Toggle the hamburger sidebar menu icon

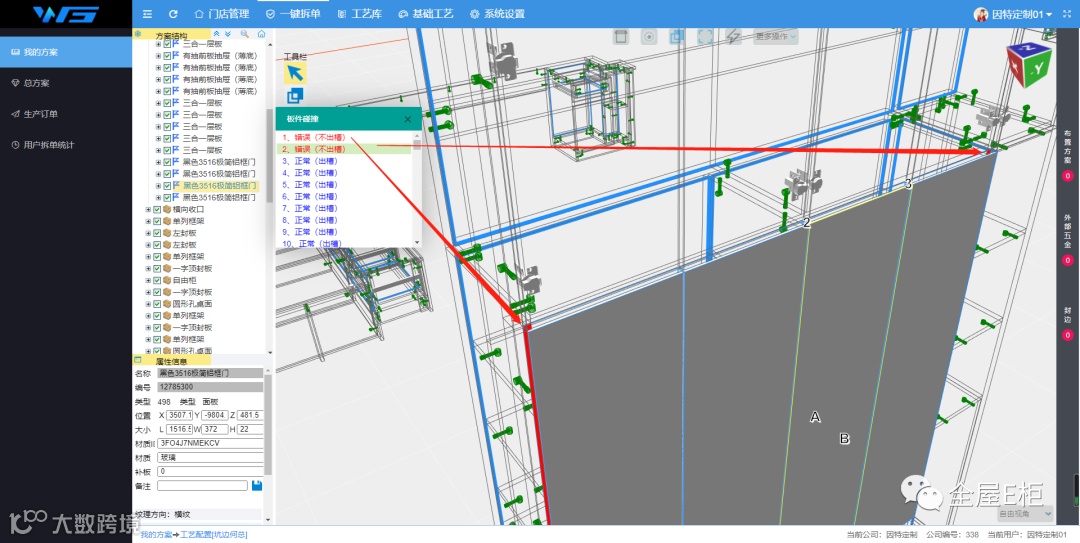click(147, 14)
